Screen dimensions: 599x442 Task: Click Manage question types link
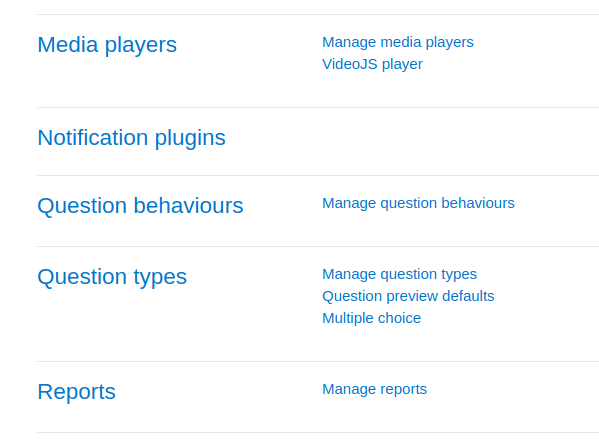pyautogui.click(x=399, y=274)
